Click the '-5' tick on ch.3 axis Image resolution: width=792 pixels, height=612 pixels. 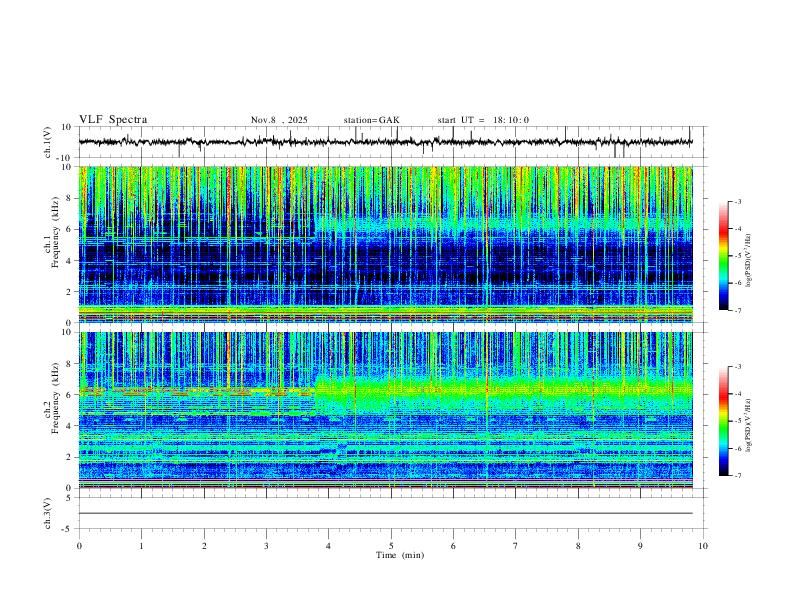[67, 529]
